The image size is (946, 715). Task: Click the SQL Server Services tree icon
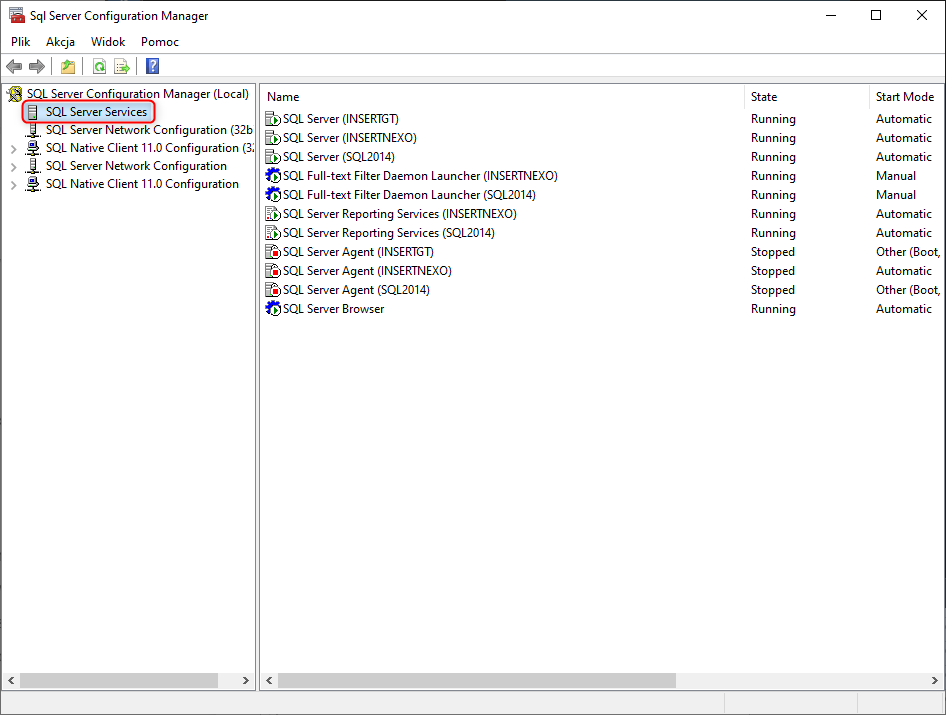click(x=33, y=112)
